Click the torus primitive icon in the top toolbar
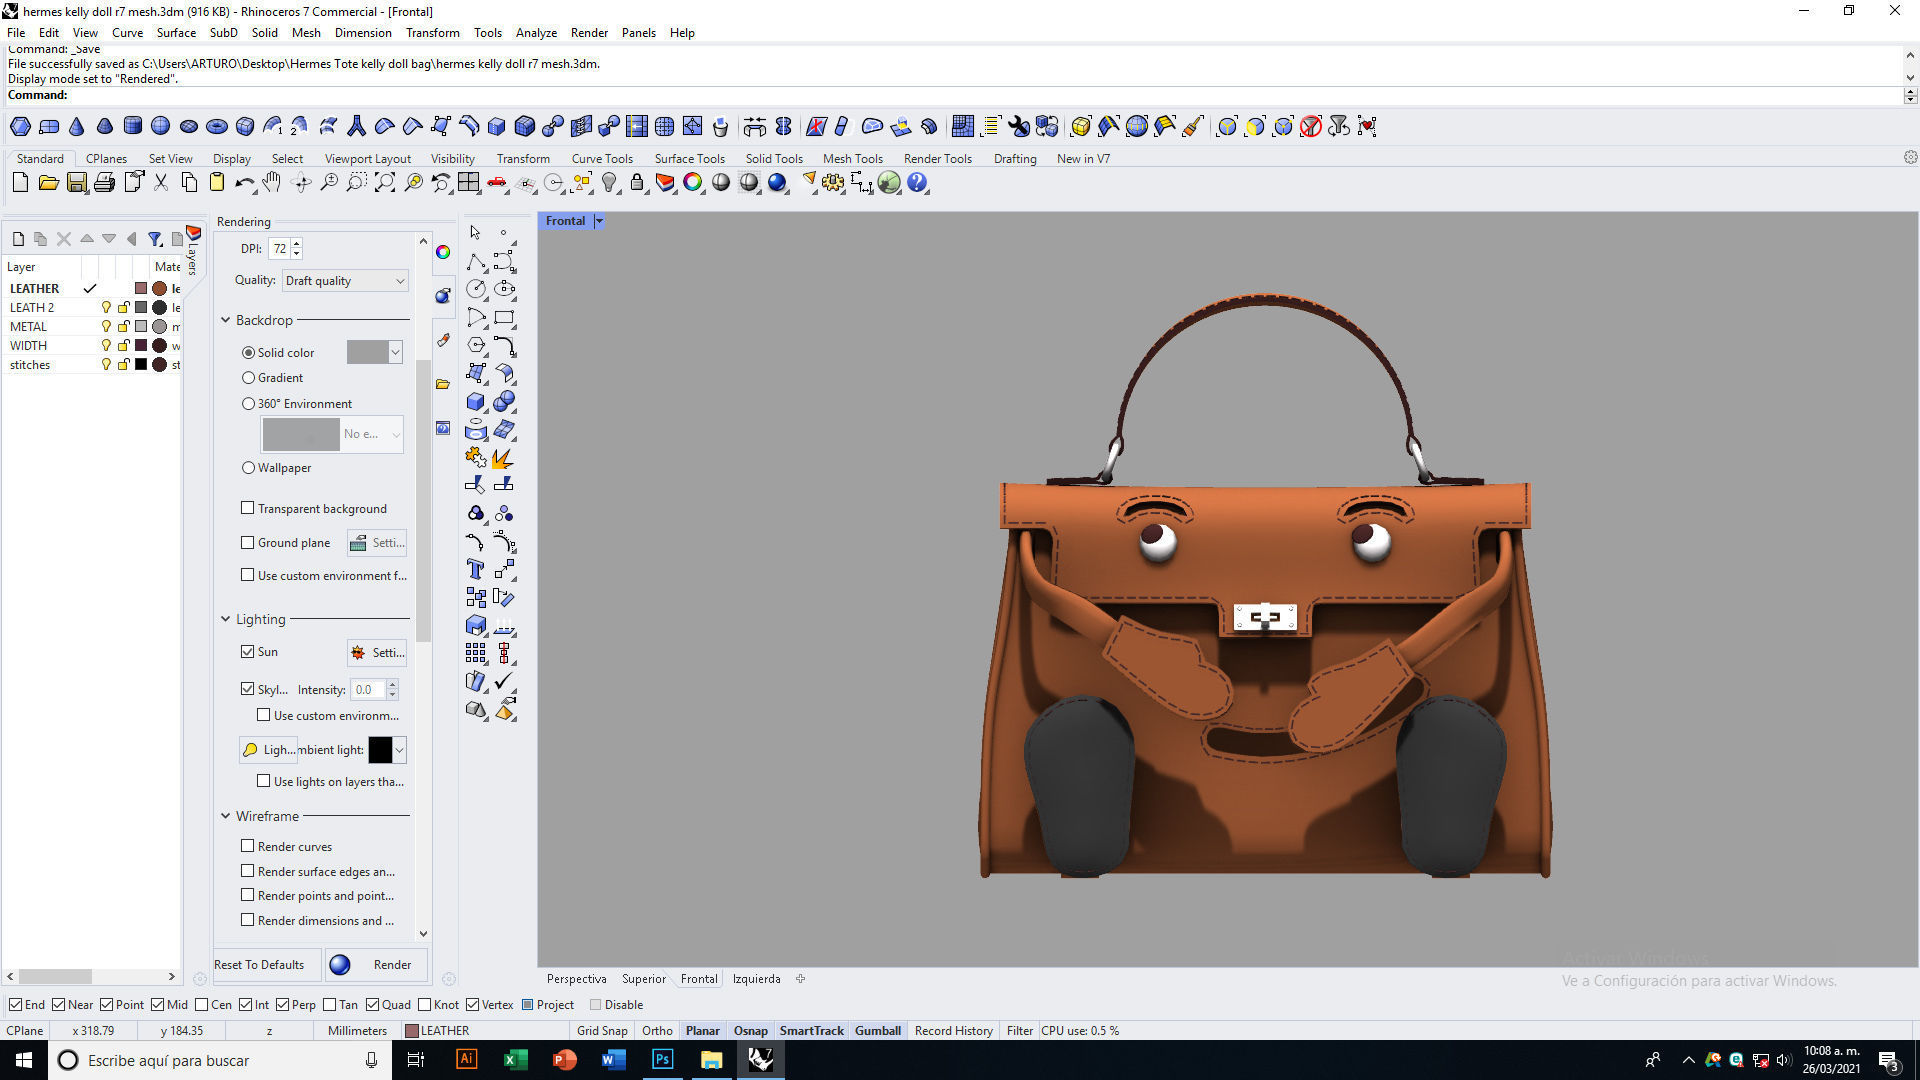The width and height of the screenshot is (1920, 1080). (217, 126)
